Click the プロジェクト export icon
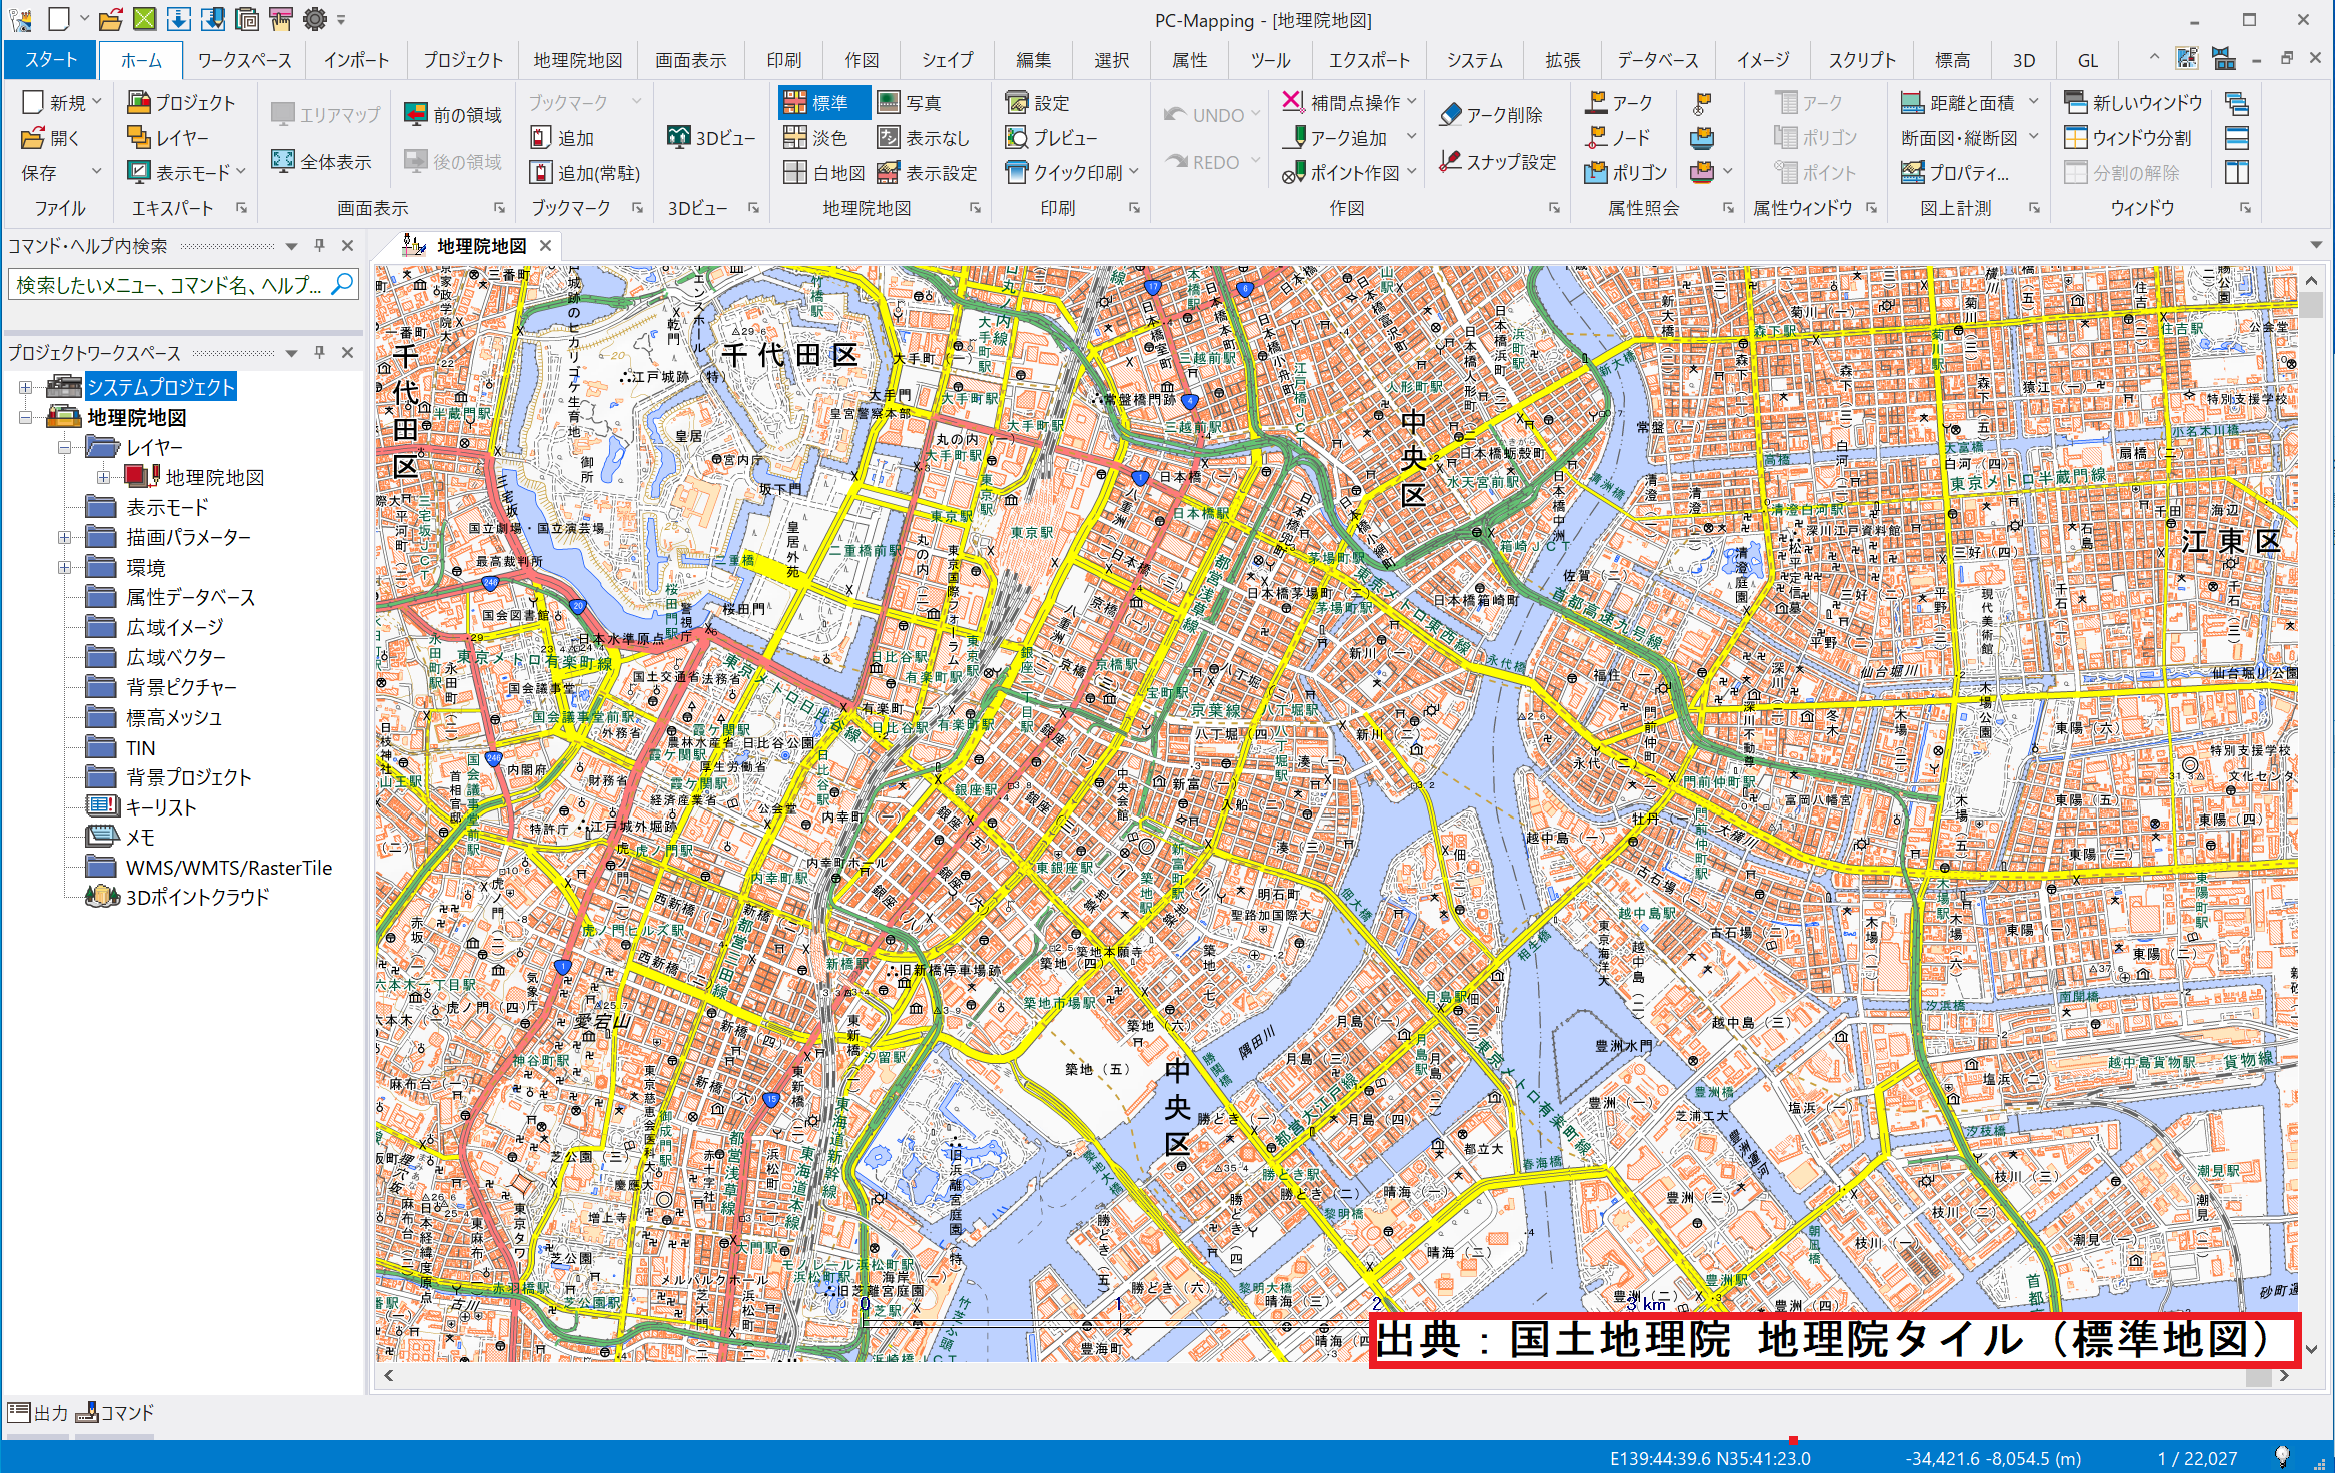The image size is (2335, 1473). tap(182, 102)
